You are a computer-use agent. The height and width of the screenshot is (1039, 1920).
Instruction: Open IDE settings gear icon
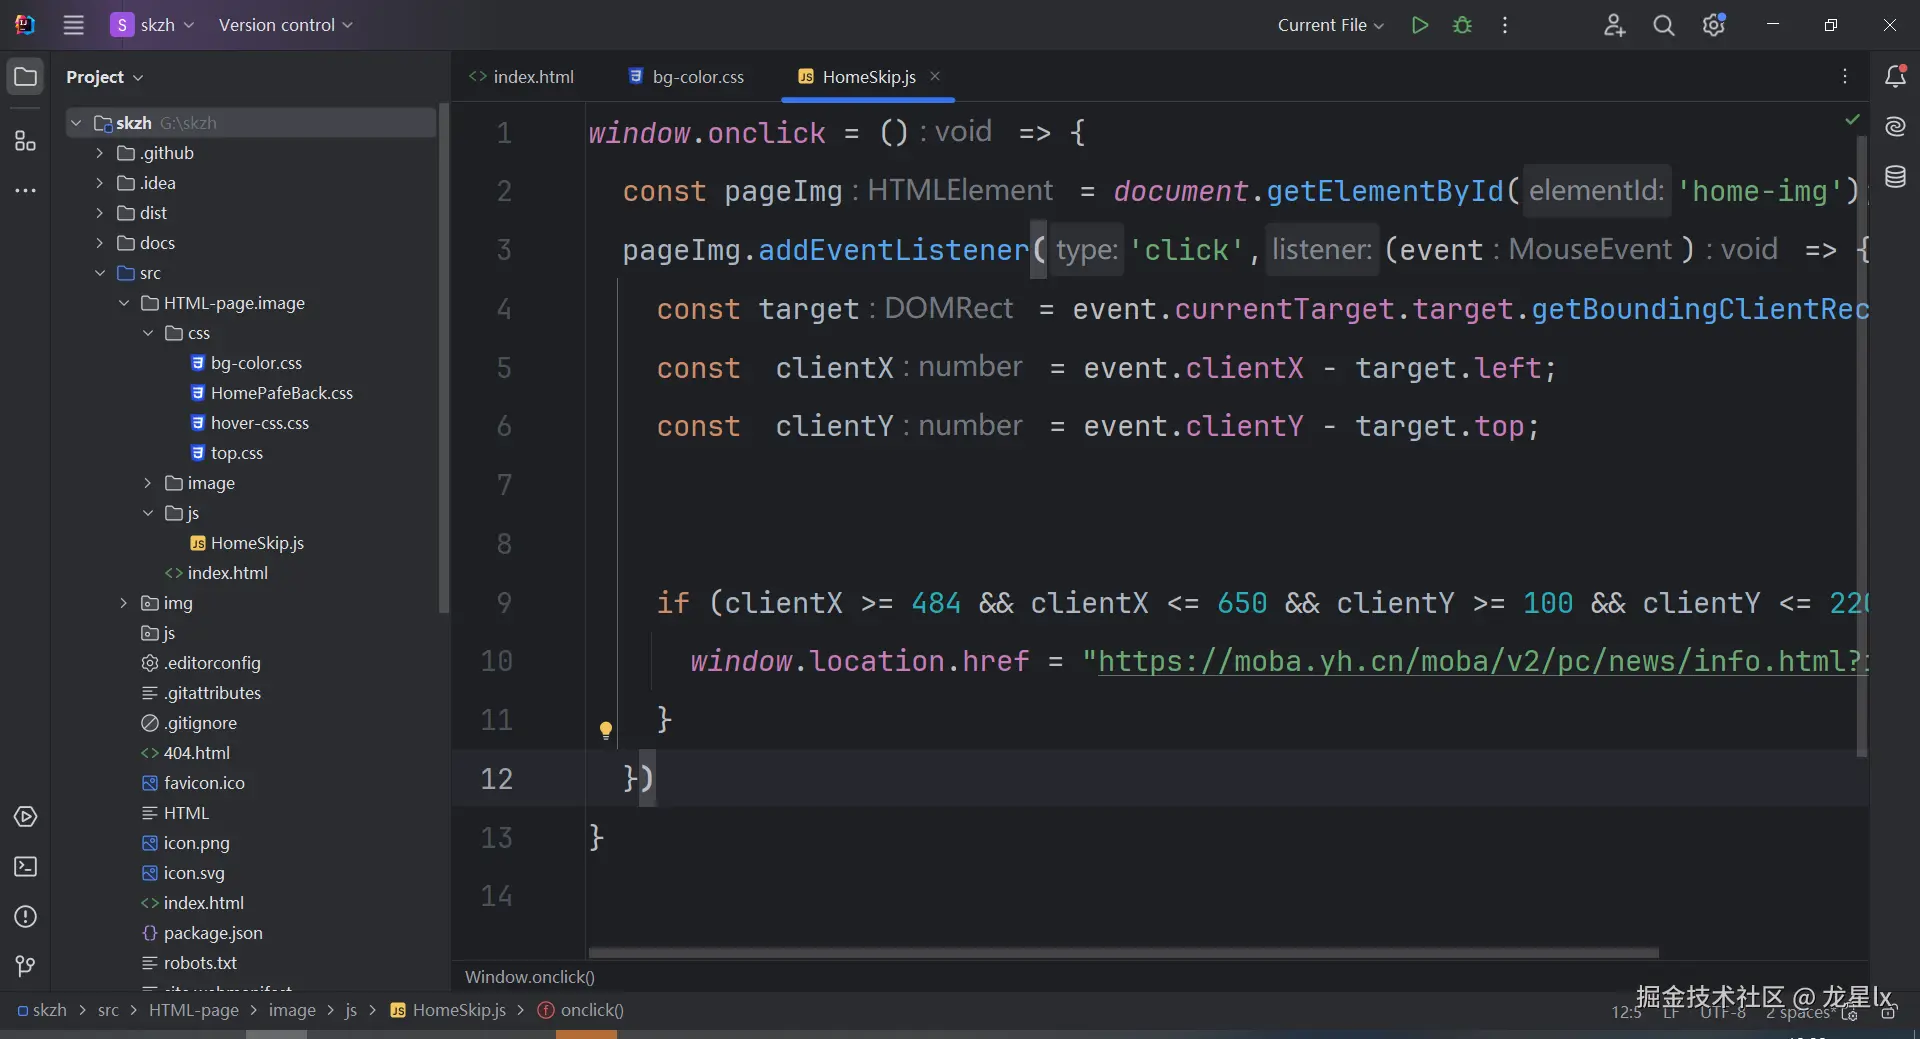coord(1713,25)
